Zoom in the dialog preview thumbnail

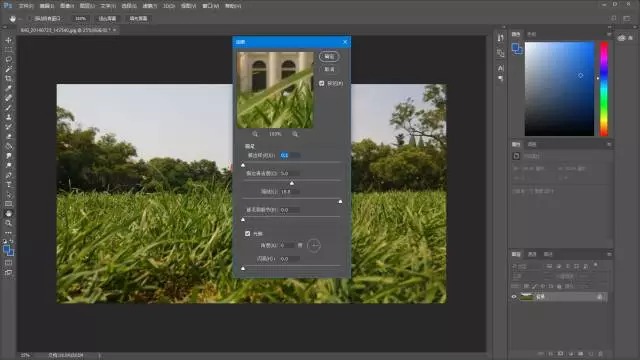[295, 134]
